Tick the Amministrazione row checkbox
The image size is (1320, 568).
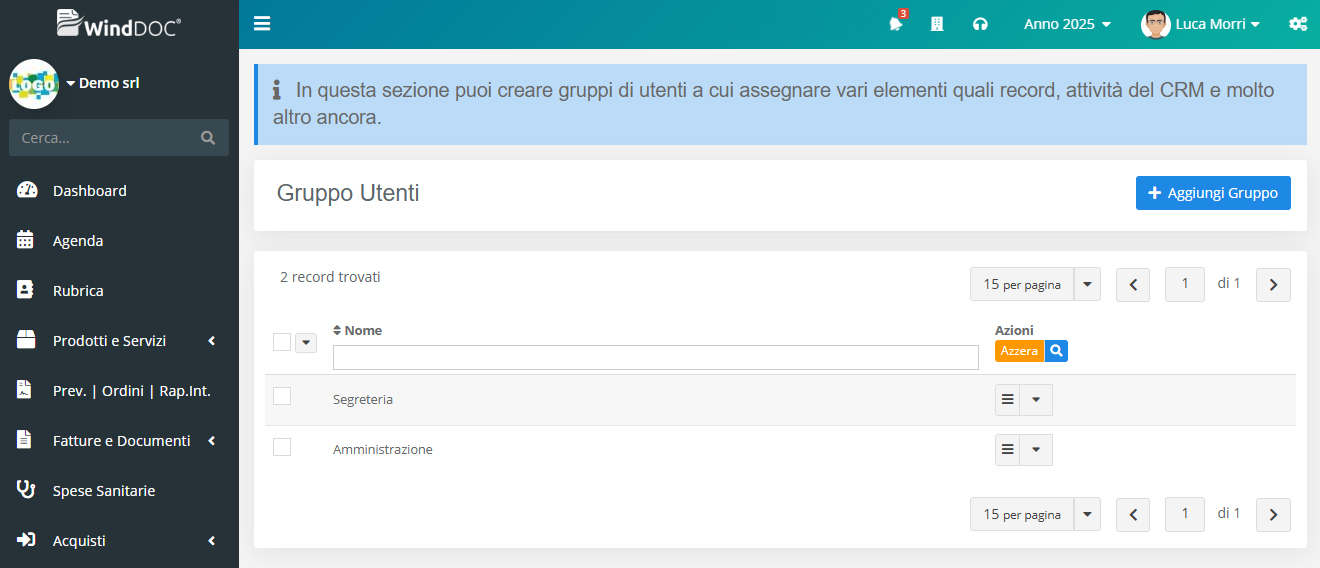pyautogui.click(x=282, y=447)
